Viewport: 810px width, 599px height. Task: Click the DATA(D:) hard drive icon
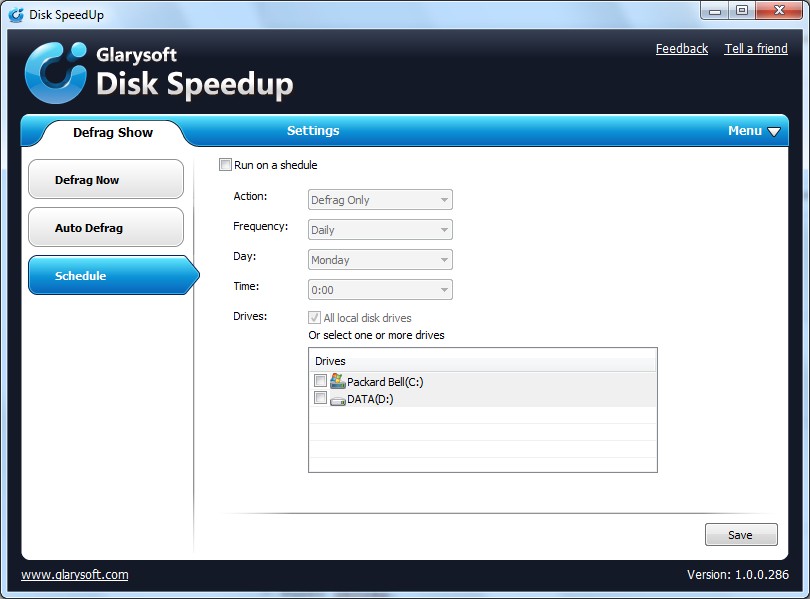click(x=337, y=400)
